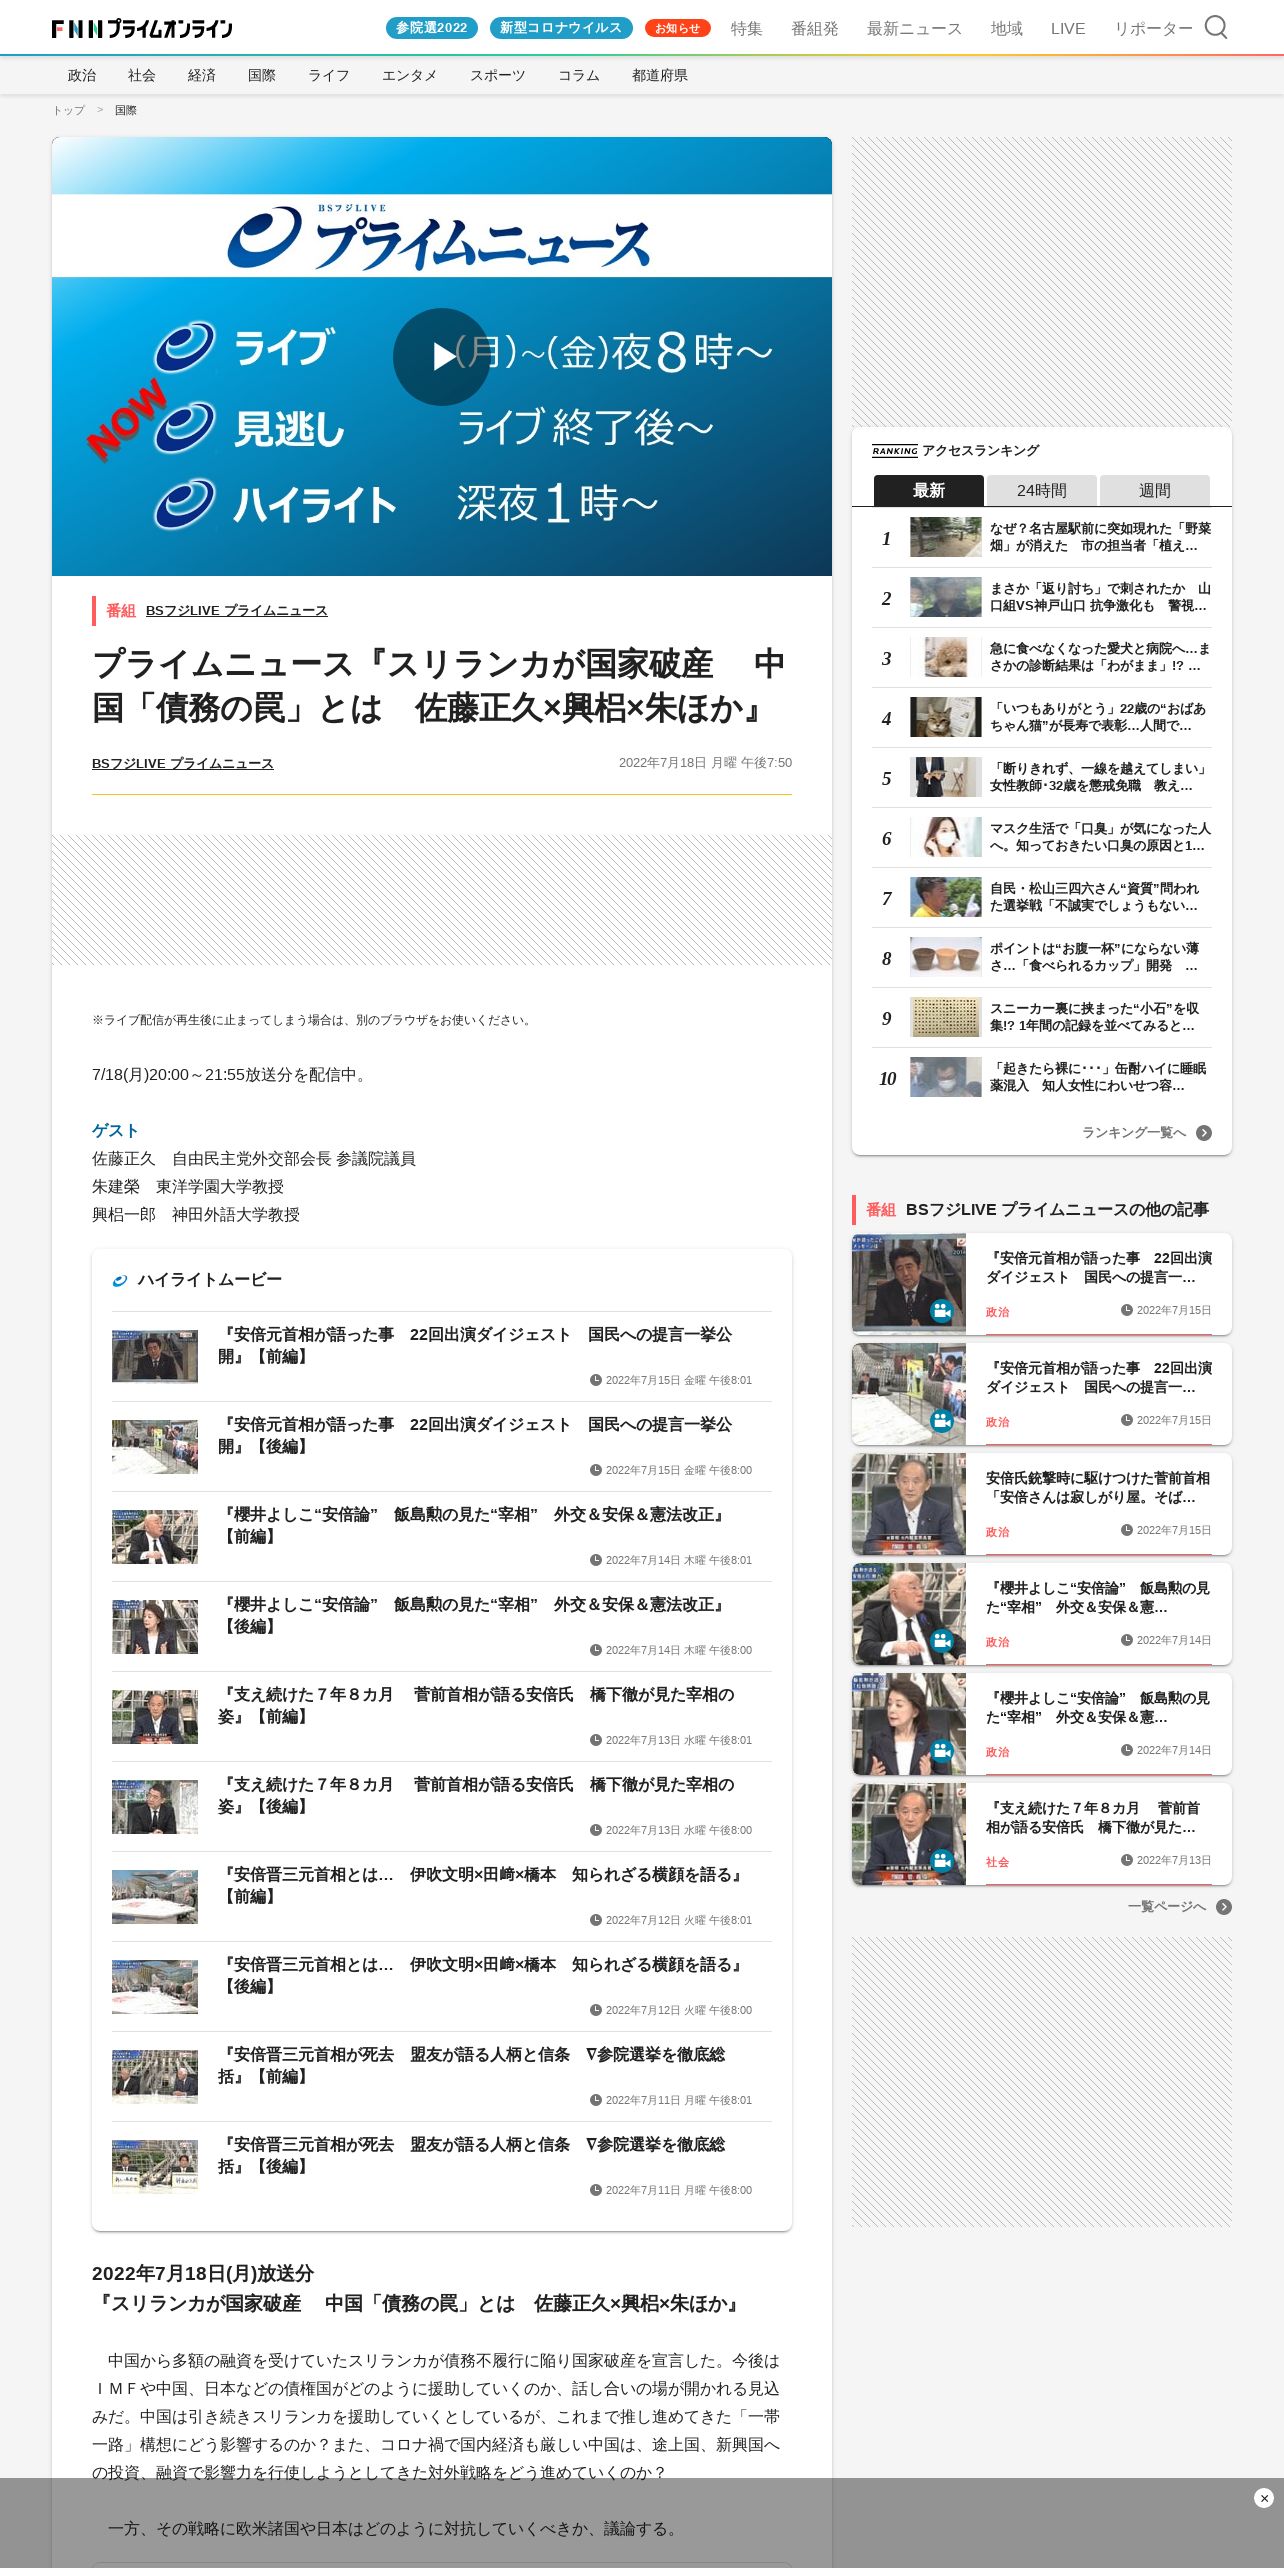Open the BSフジLIVE プライムニュース author link below headline
This screenshot has width=1284, height=2568.
183,763
